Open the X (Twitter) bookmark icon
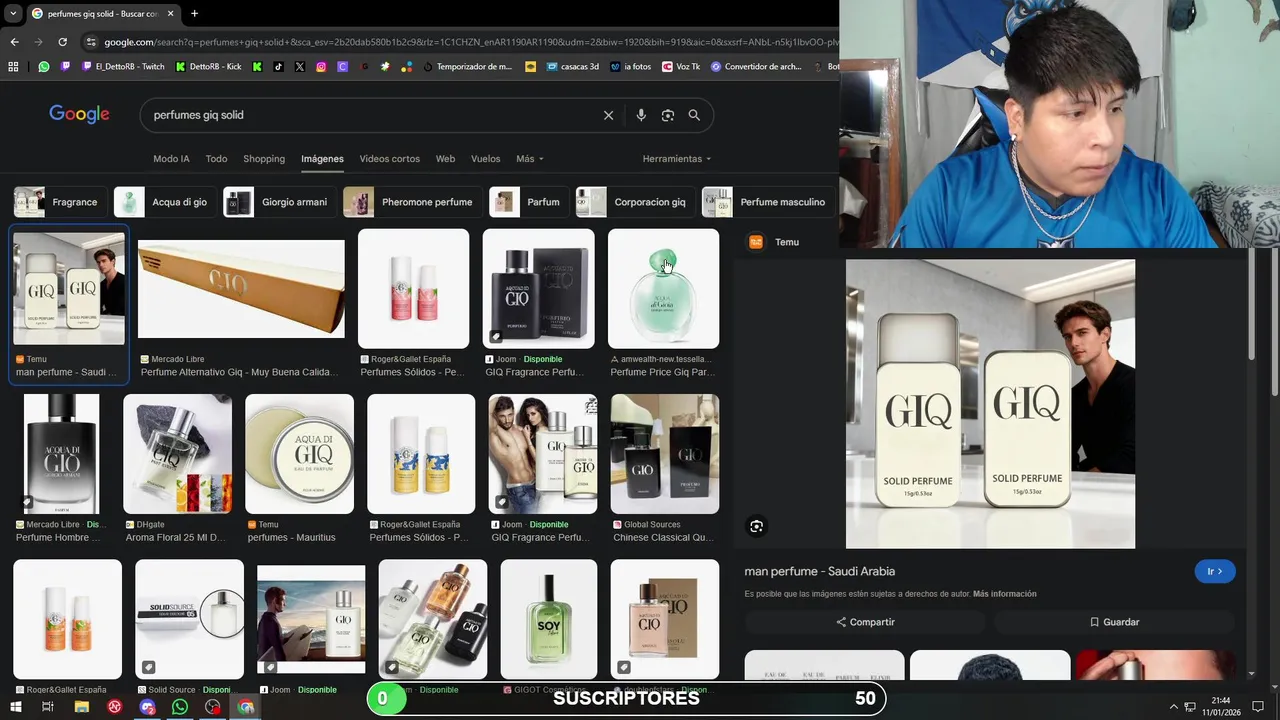1280x720 pixels. [300, 67]
